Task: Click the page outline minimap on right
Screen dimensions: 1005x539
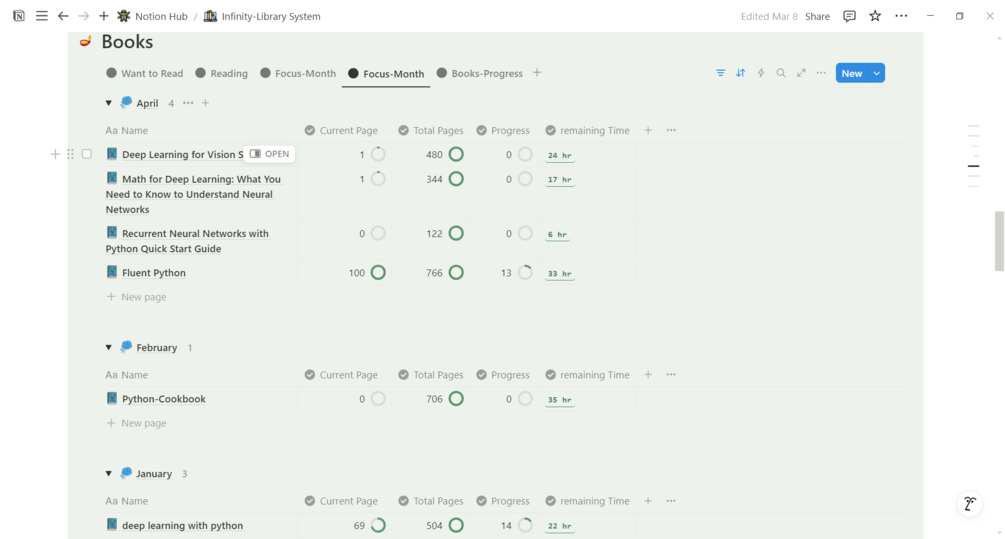Action: [x=974, y=156]
